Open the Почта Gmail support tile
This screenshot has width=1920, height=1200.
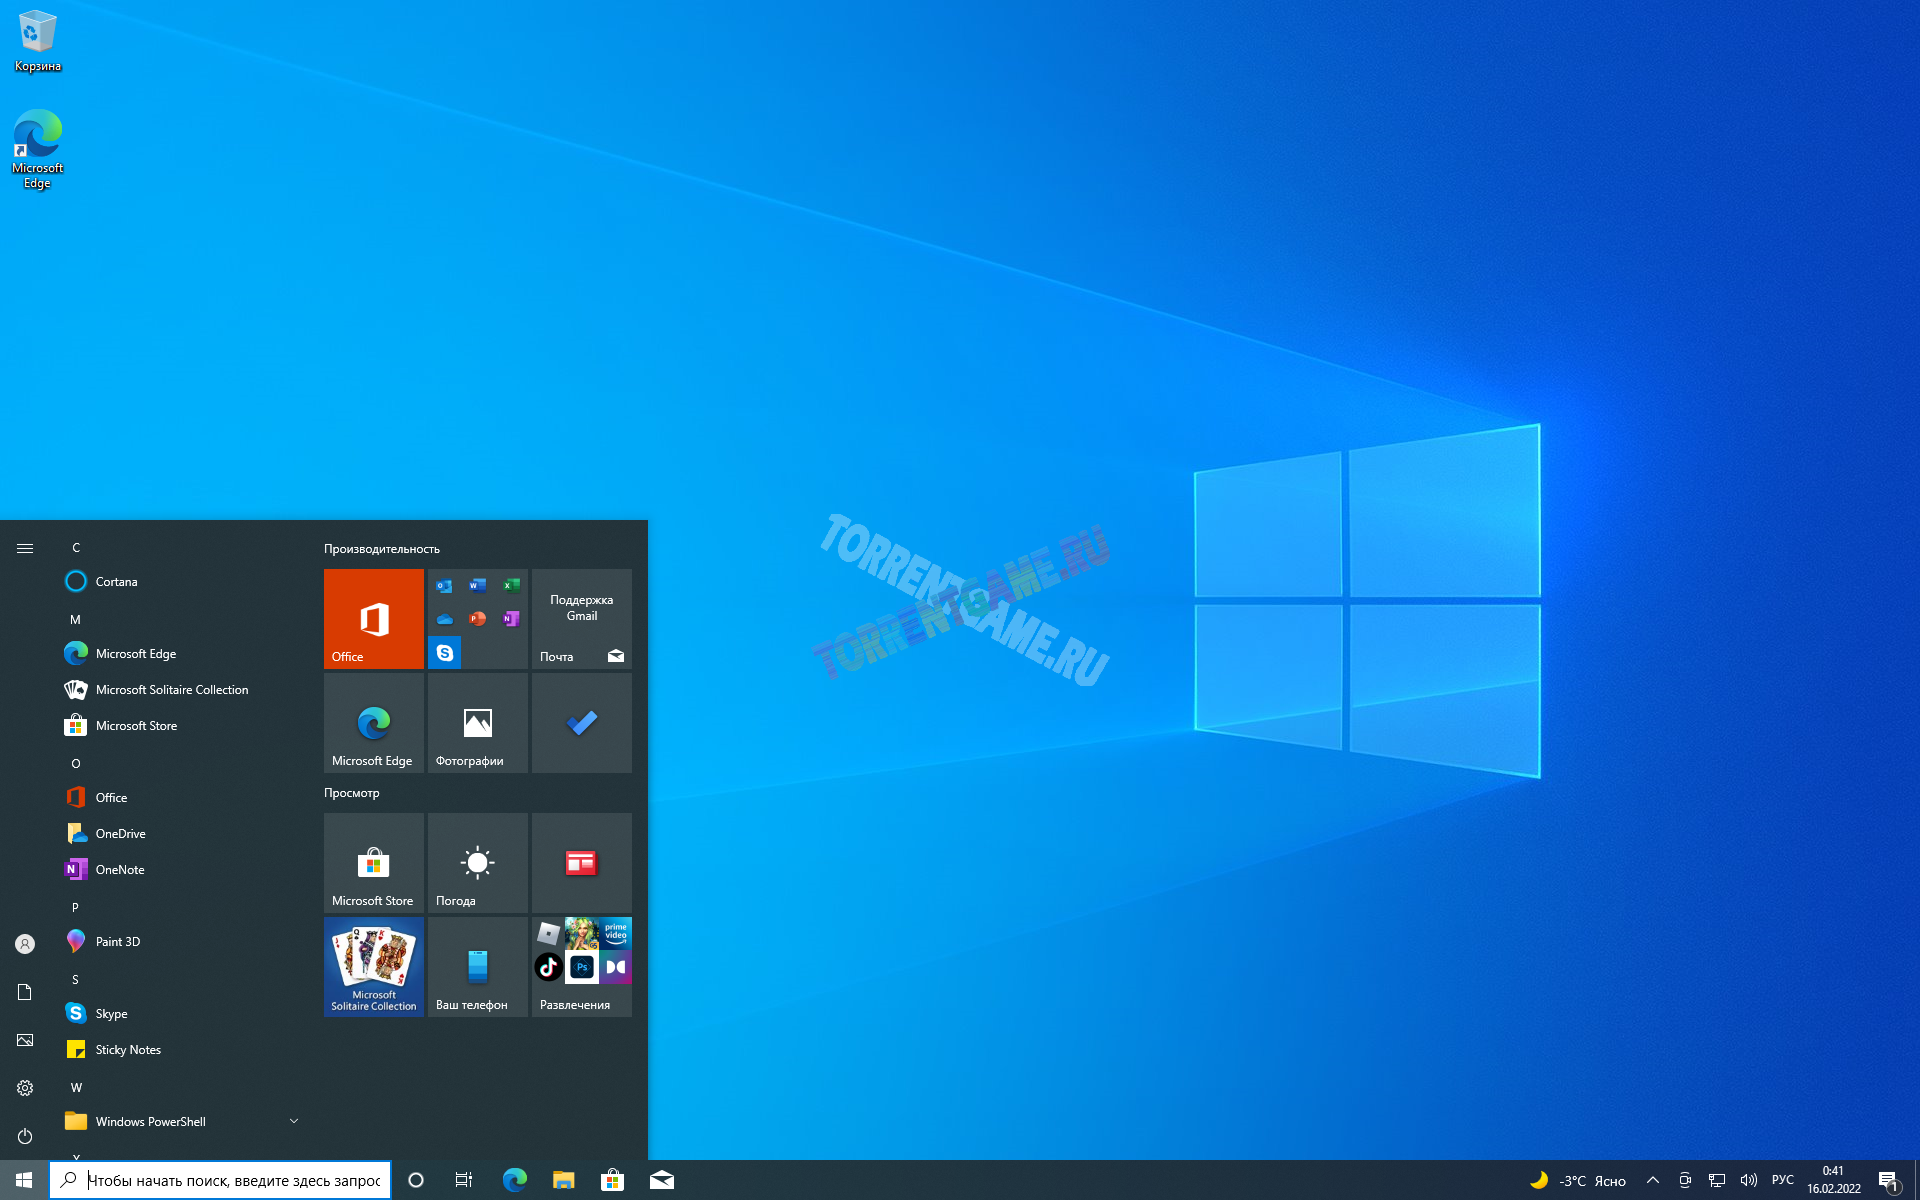581,618
